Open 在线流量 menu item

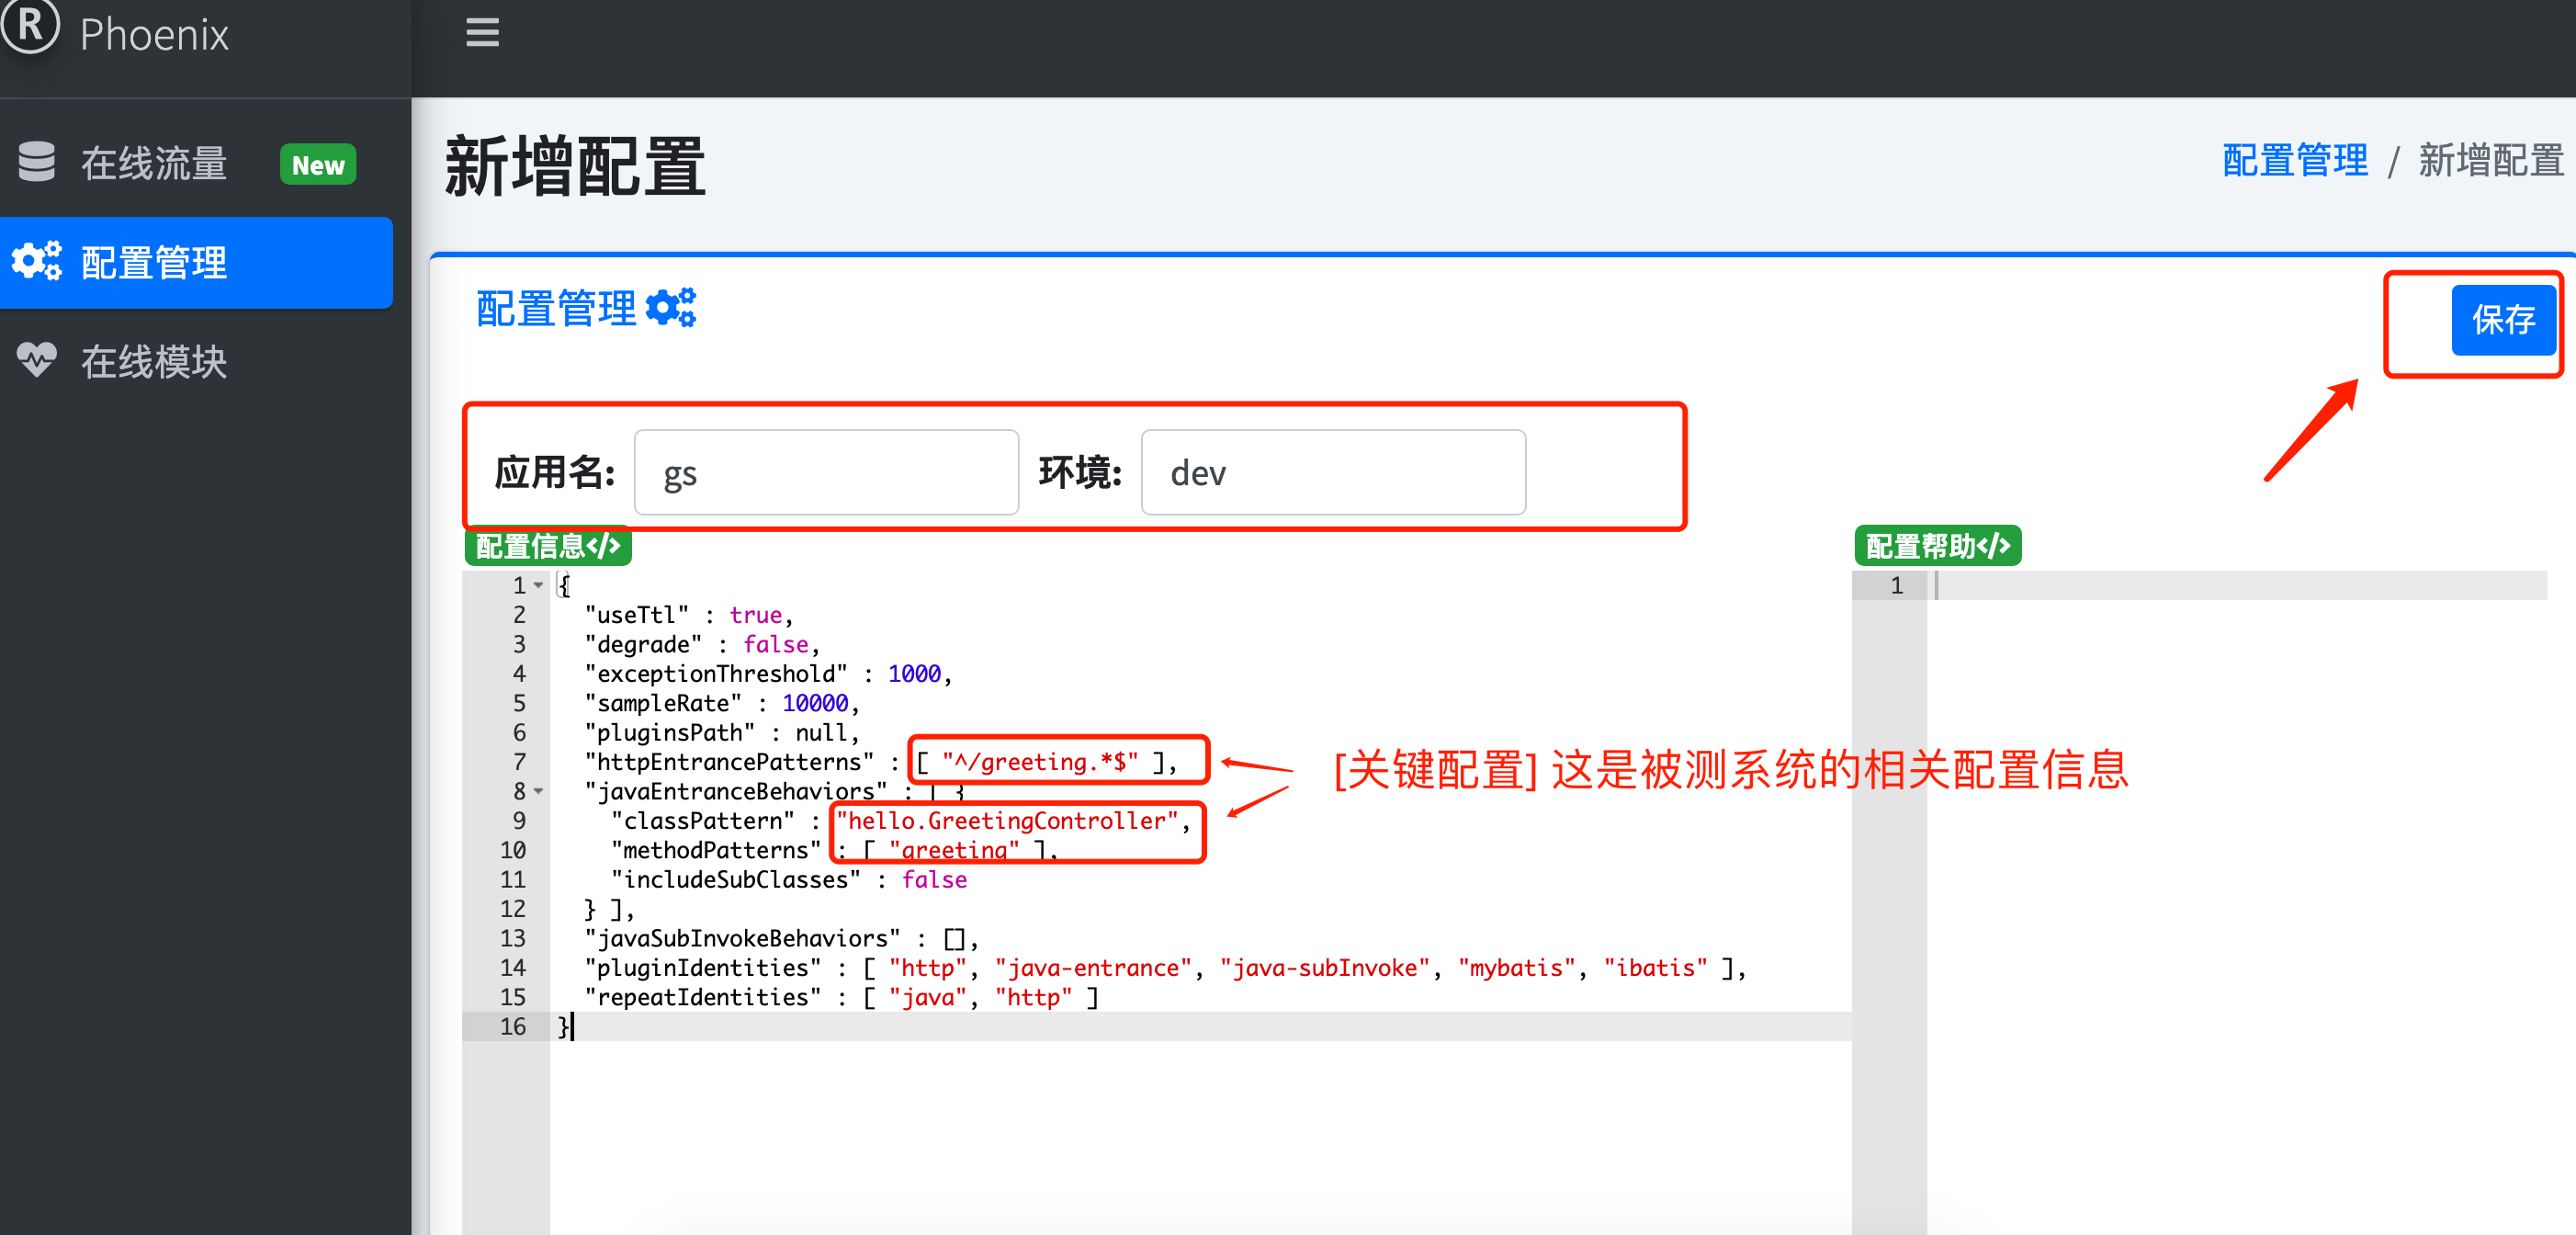pyautogui.click(x=154, y=163)
